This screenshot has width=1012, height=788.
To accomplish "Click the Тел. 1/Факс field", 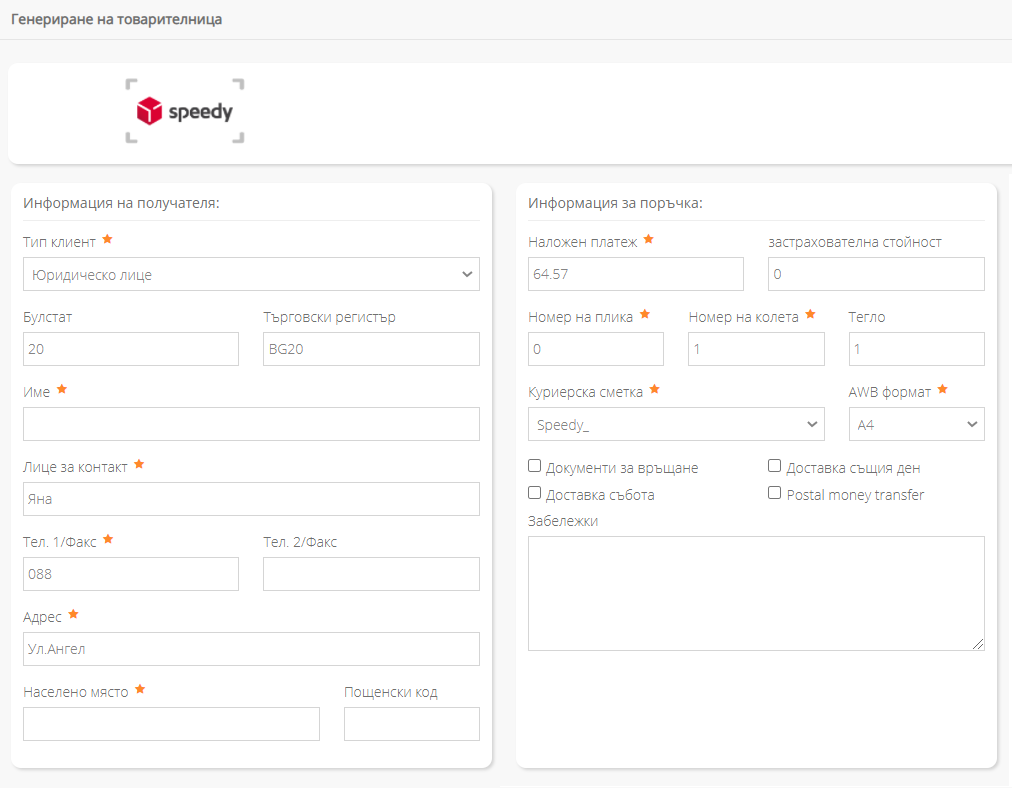I will coord(131,574).
